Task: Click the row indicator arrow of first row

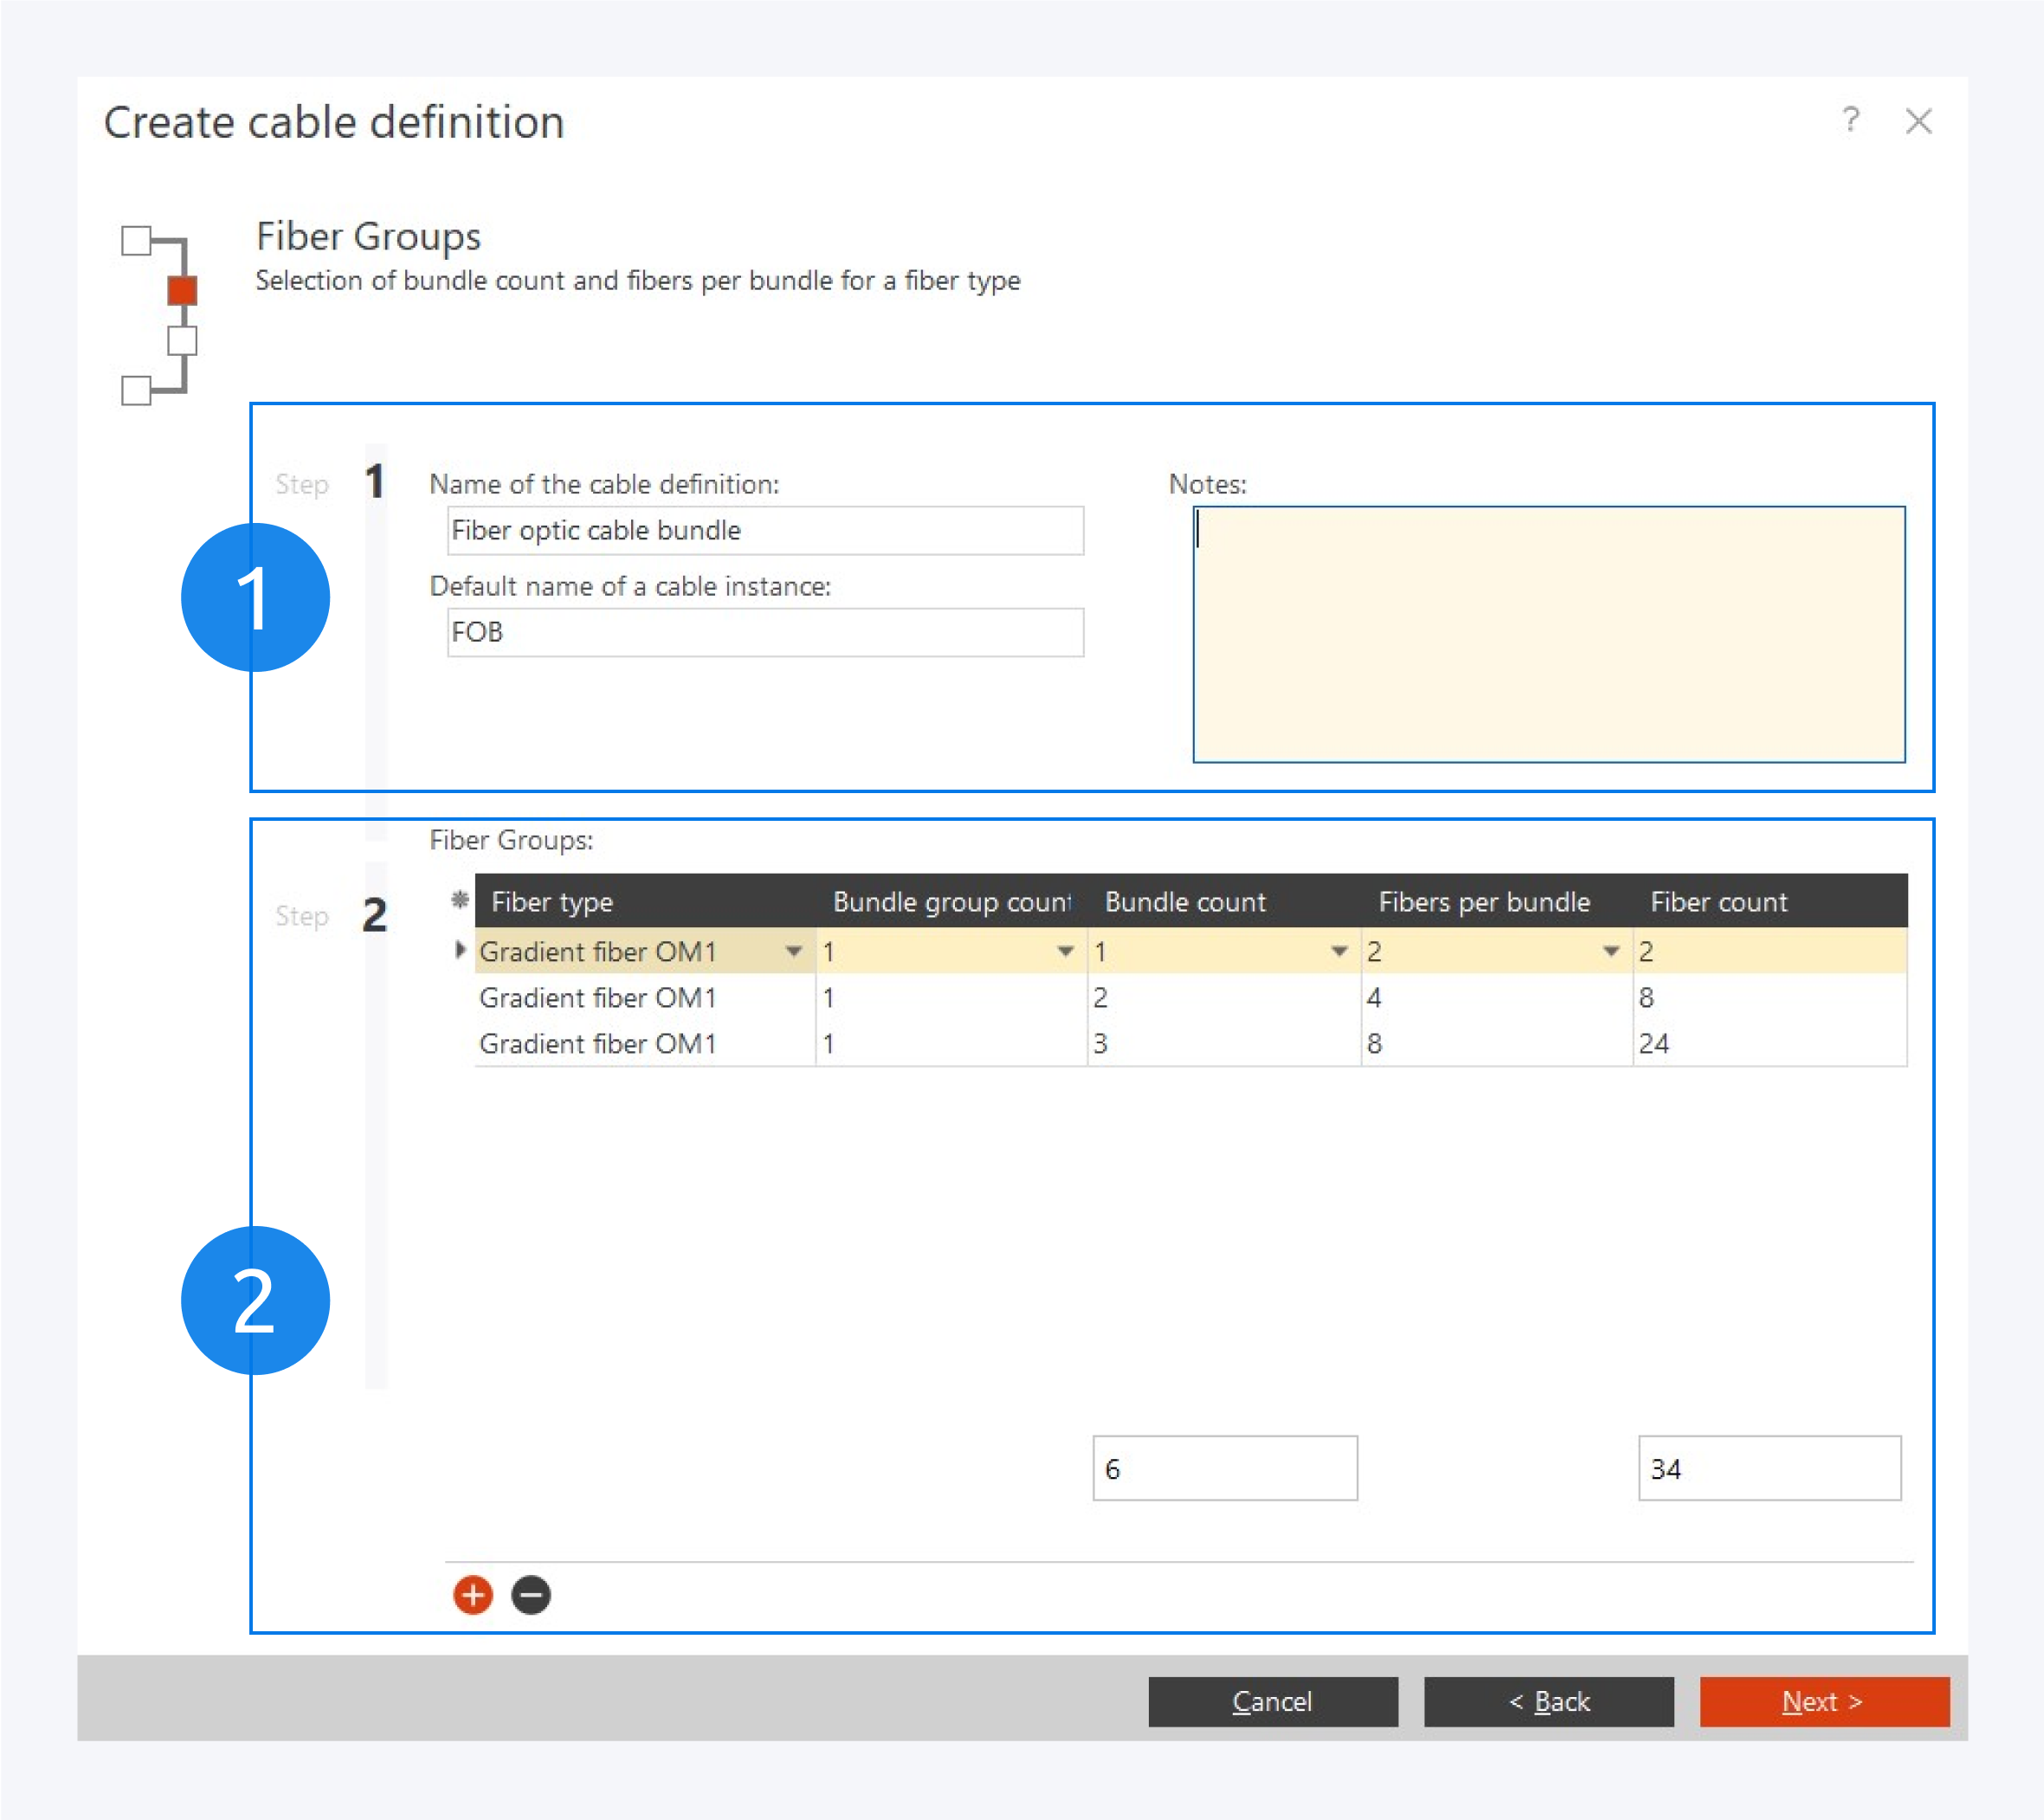Action: coord(459,950)
